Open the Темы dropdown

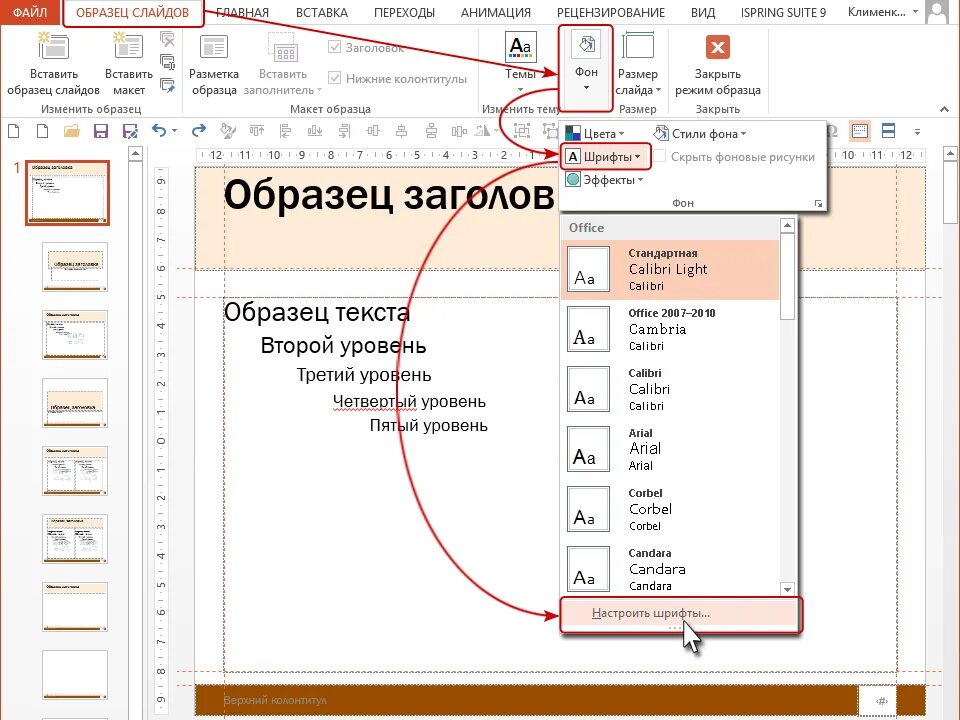520,64
